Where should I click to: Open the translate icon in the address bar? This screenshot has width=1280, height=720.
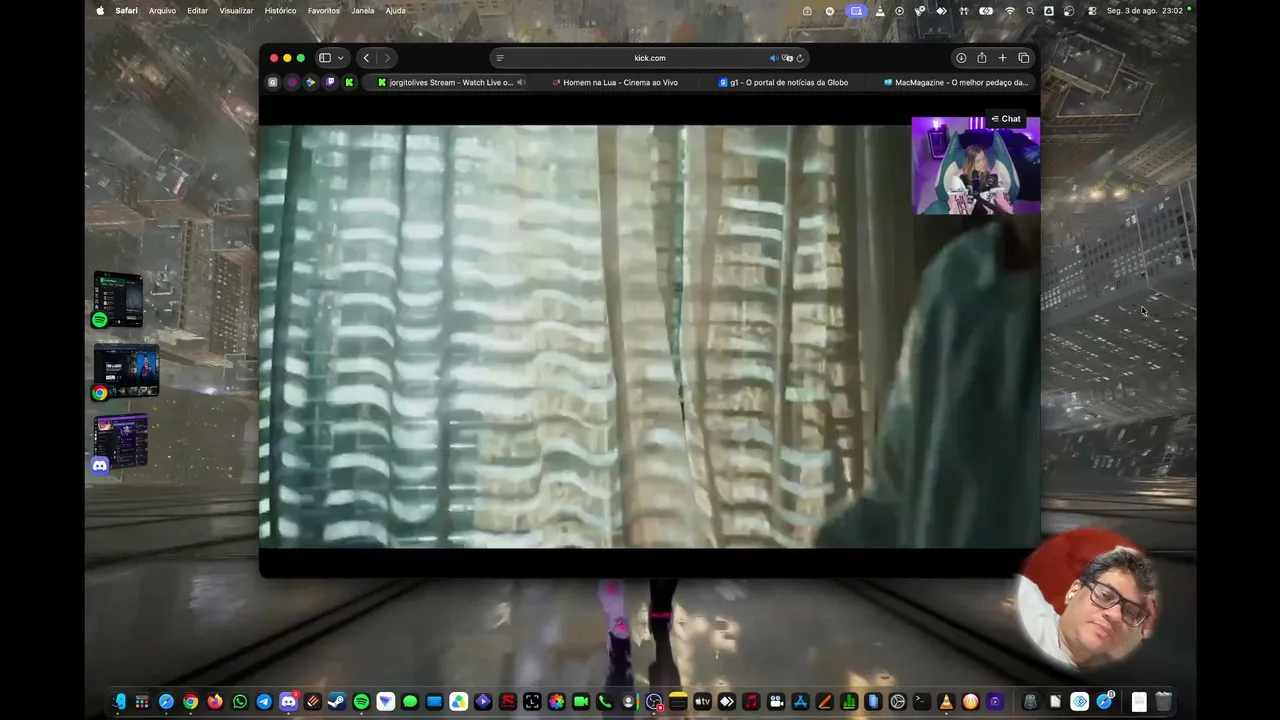(787, 58)
